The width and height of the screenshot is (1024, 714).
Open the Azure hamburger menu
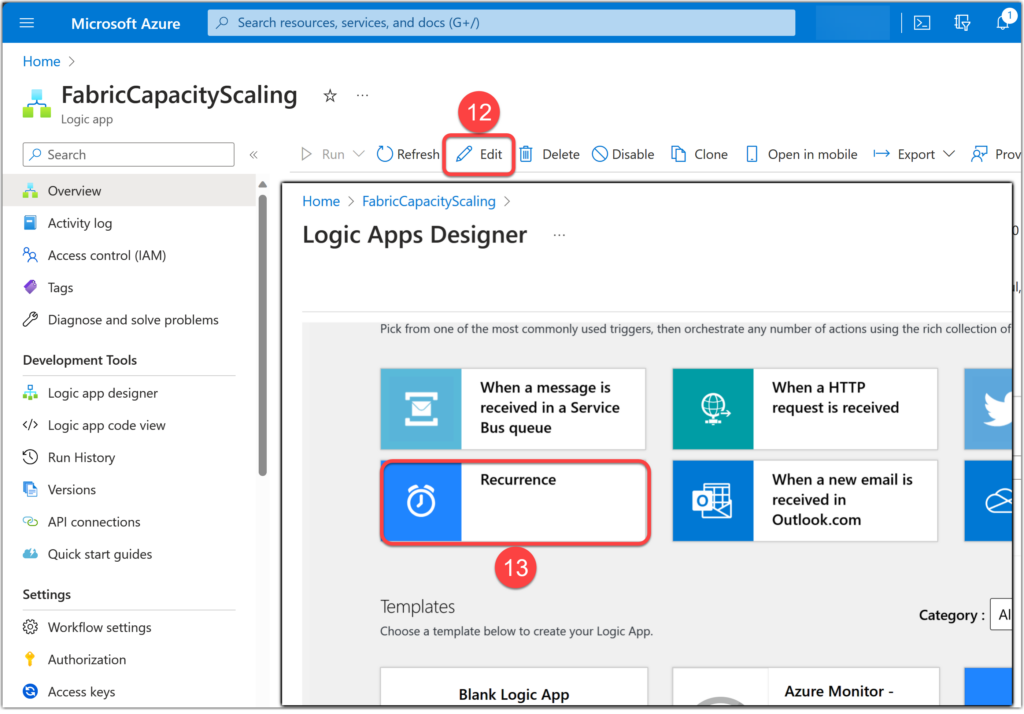coord(27,23)
